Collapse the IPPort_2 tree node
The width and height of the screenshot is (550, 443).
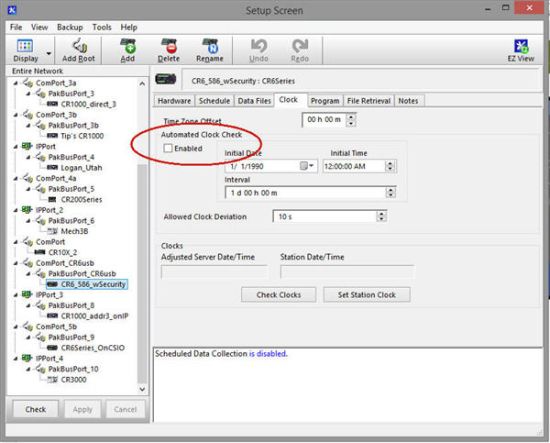(15, 210)
